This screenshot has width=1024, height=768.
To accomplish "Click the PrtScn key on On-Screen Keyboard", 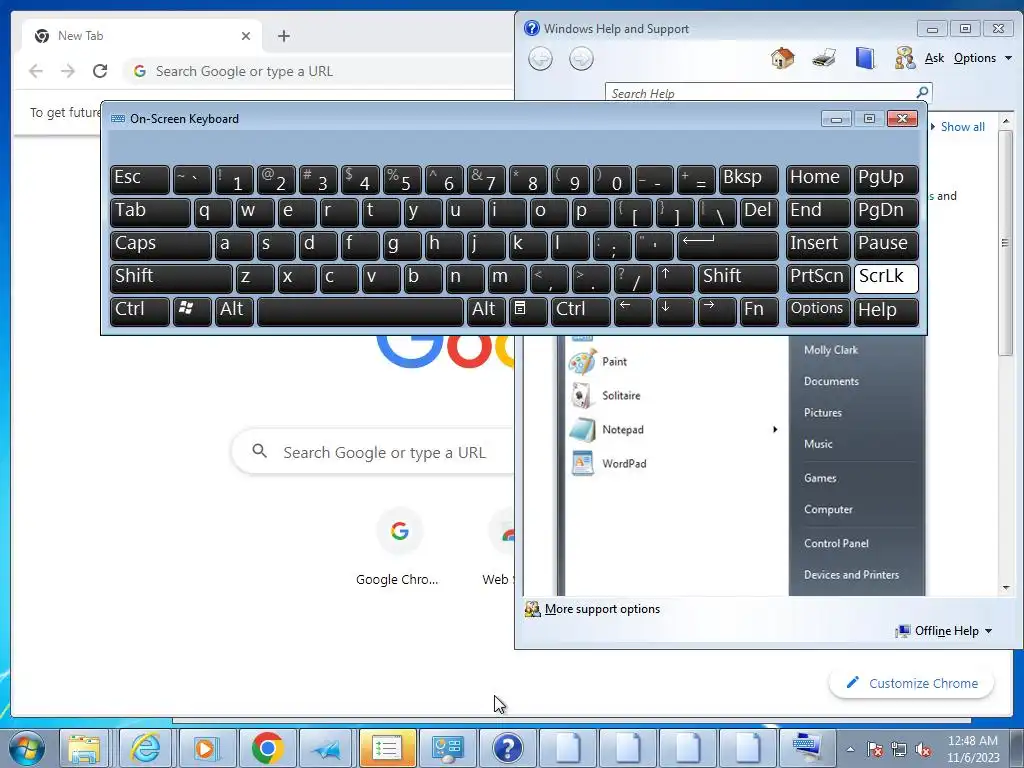I will [x=817, y=278].
